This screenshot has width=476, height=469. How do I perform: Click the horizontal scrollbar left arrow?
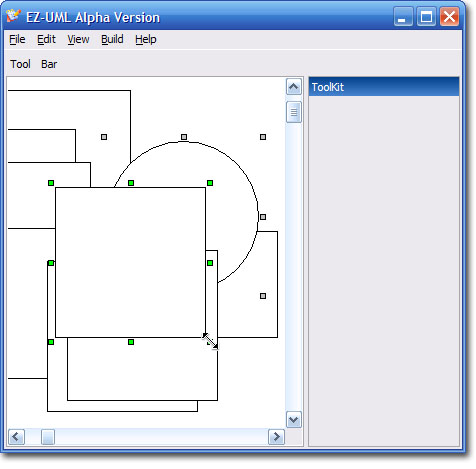click(x=16, y=437)
